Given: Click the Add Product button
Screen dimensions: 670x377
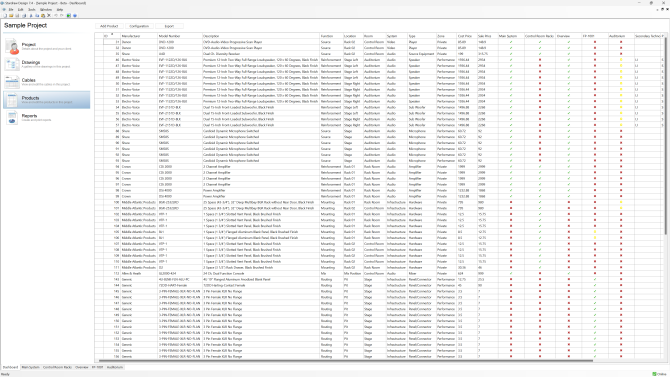Looking at the screenshot, I should [x=109, y=26].
